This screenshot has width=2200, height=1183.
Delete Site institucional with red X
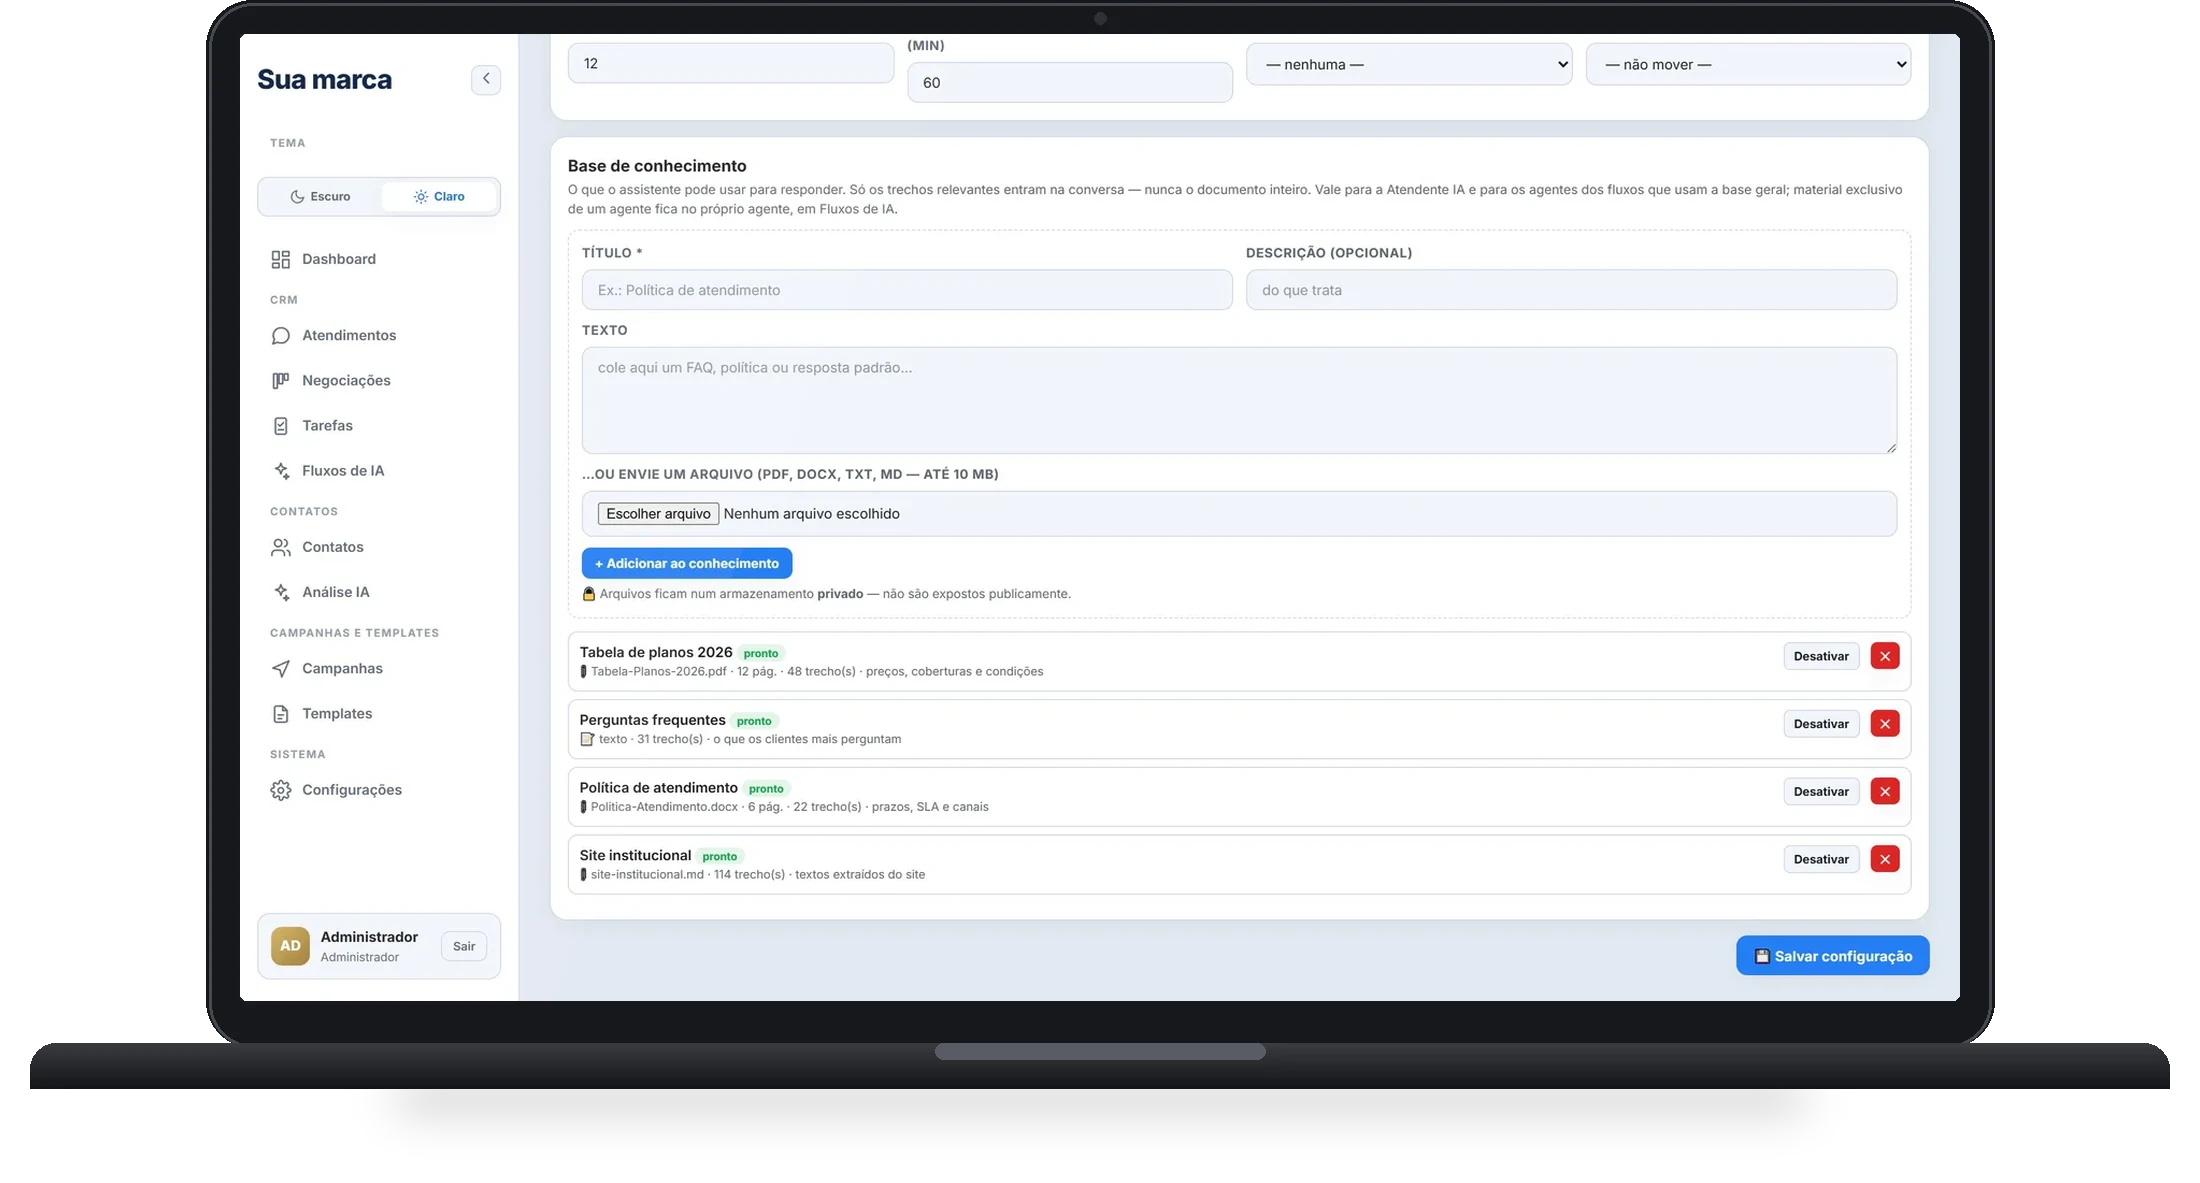click(1885, 859)
